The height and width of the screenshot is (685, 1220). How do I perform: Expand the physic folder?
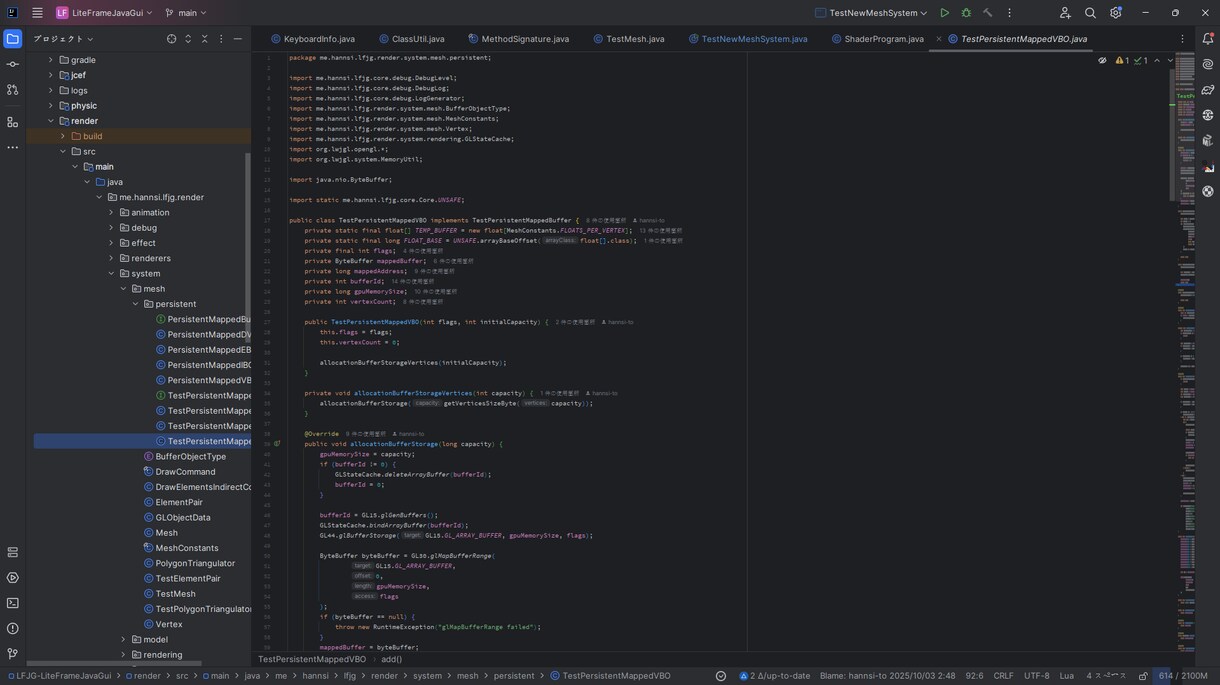click(51, 106)
